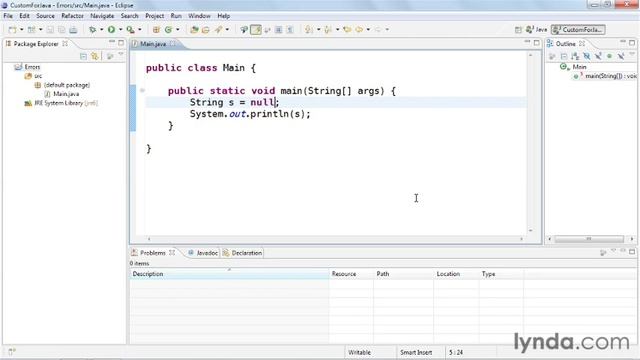
Task: Click the Back navigation arrow icon
Action: (x=359, y=30)
